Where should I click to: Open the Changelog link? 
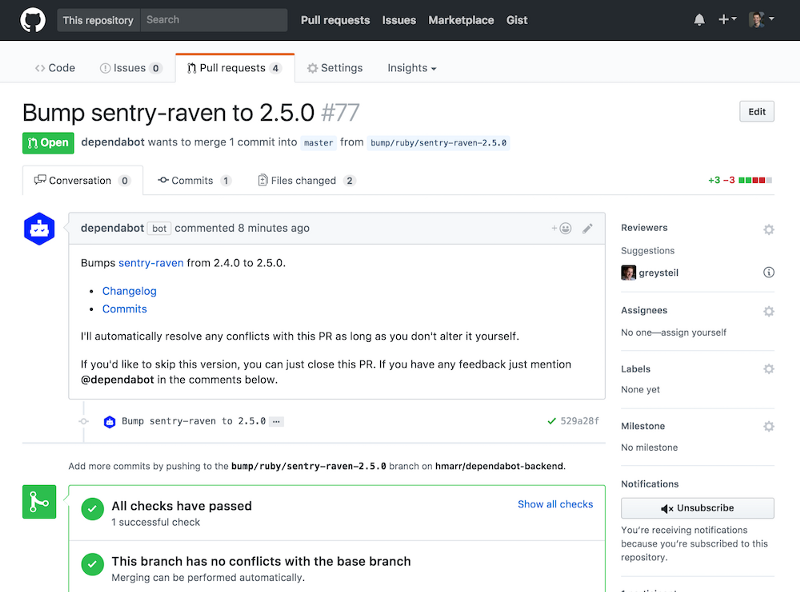tap(129, 290)
